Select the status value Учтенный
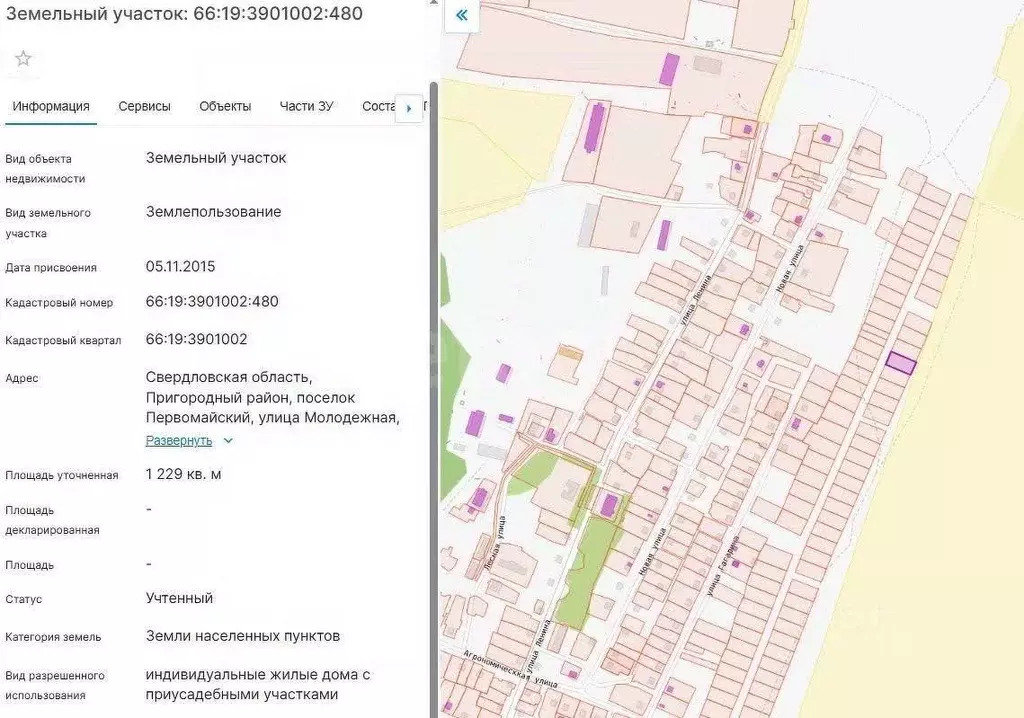 [180, 598]
